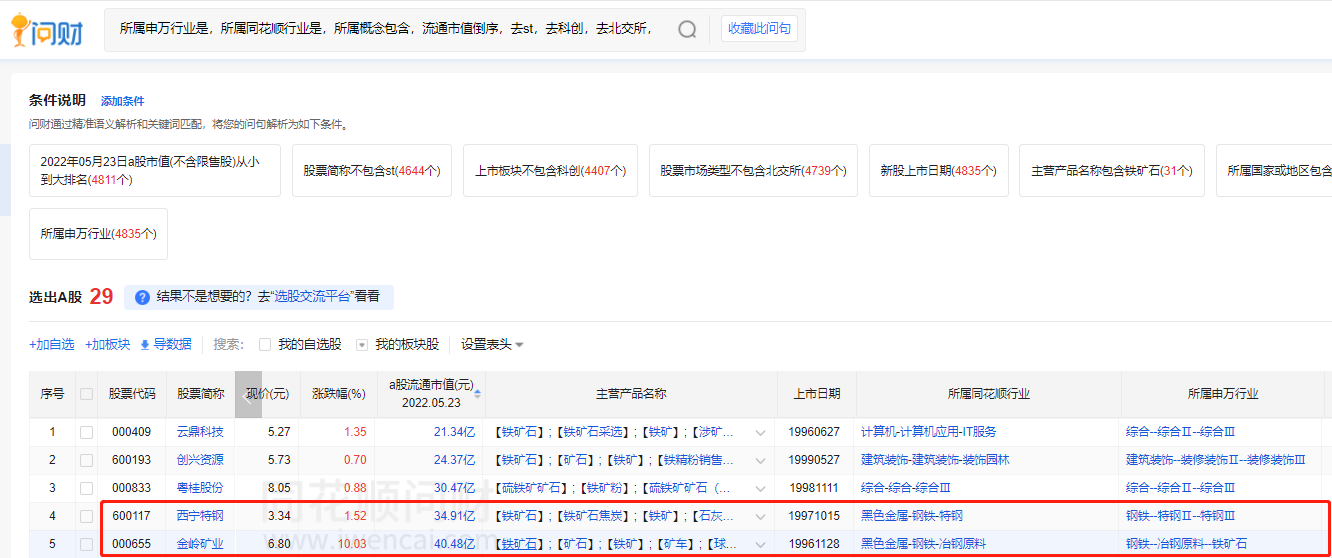Expand 主营产品名称 dropdown for 西宁特钢 row
1332x558 pixels.
(x=760, y=517)
